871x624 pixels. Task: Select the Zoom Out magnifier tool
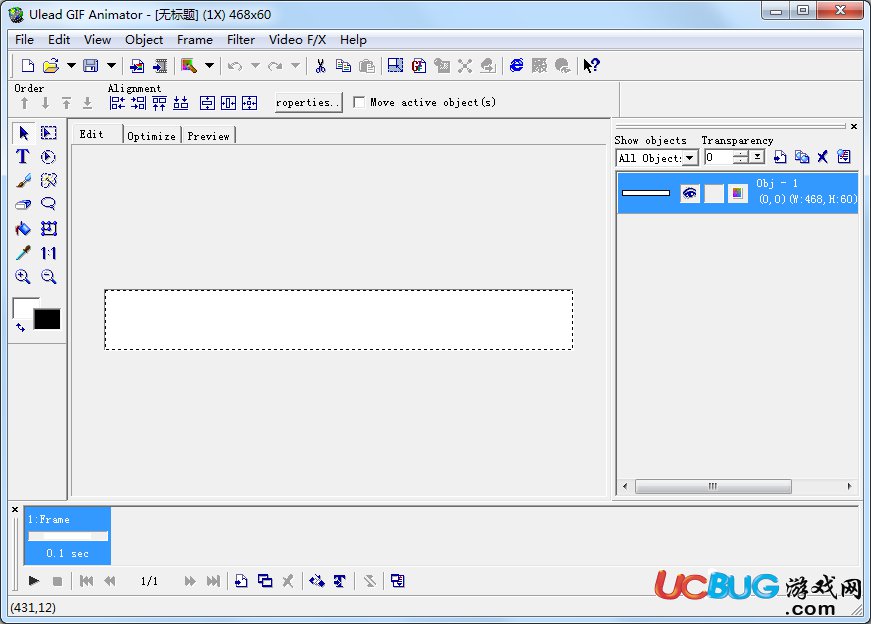coord(49,277)
